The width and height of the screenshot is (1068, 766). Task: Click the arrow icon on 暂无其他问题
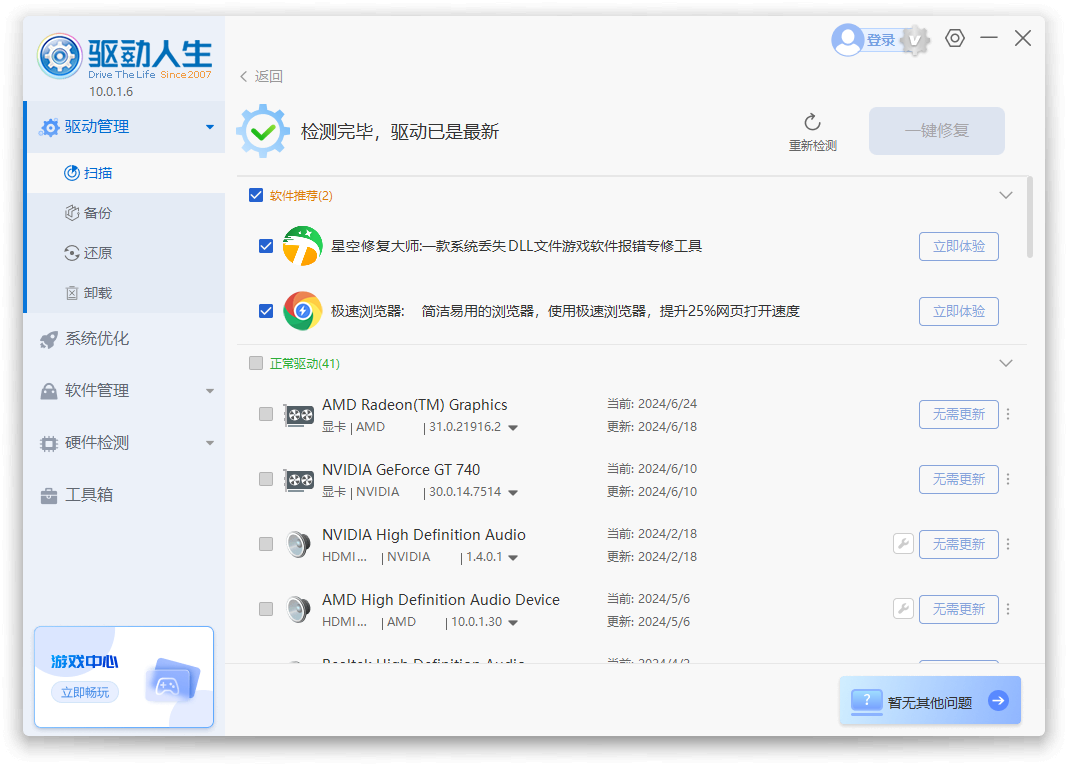[999, 701]
